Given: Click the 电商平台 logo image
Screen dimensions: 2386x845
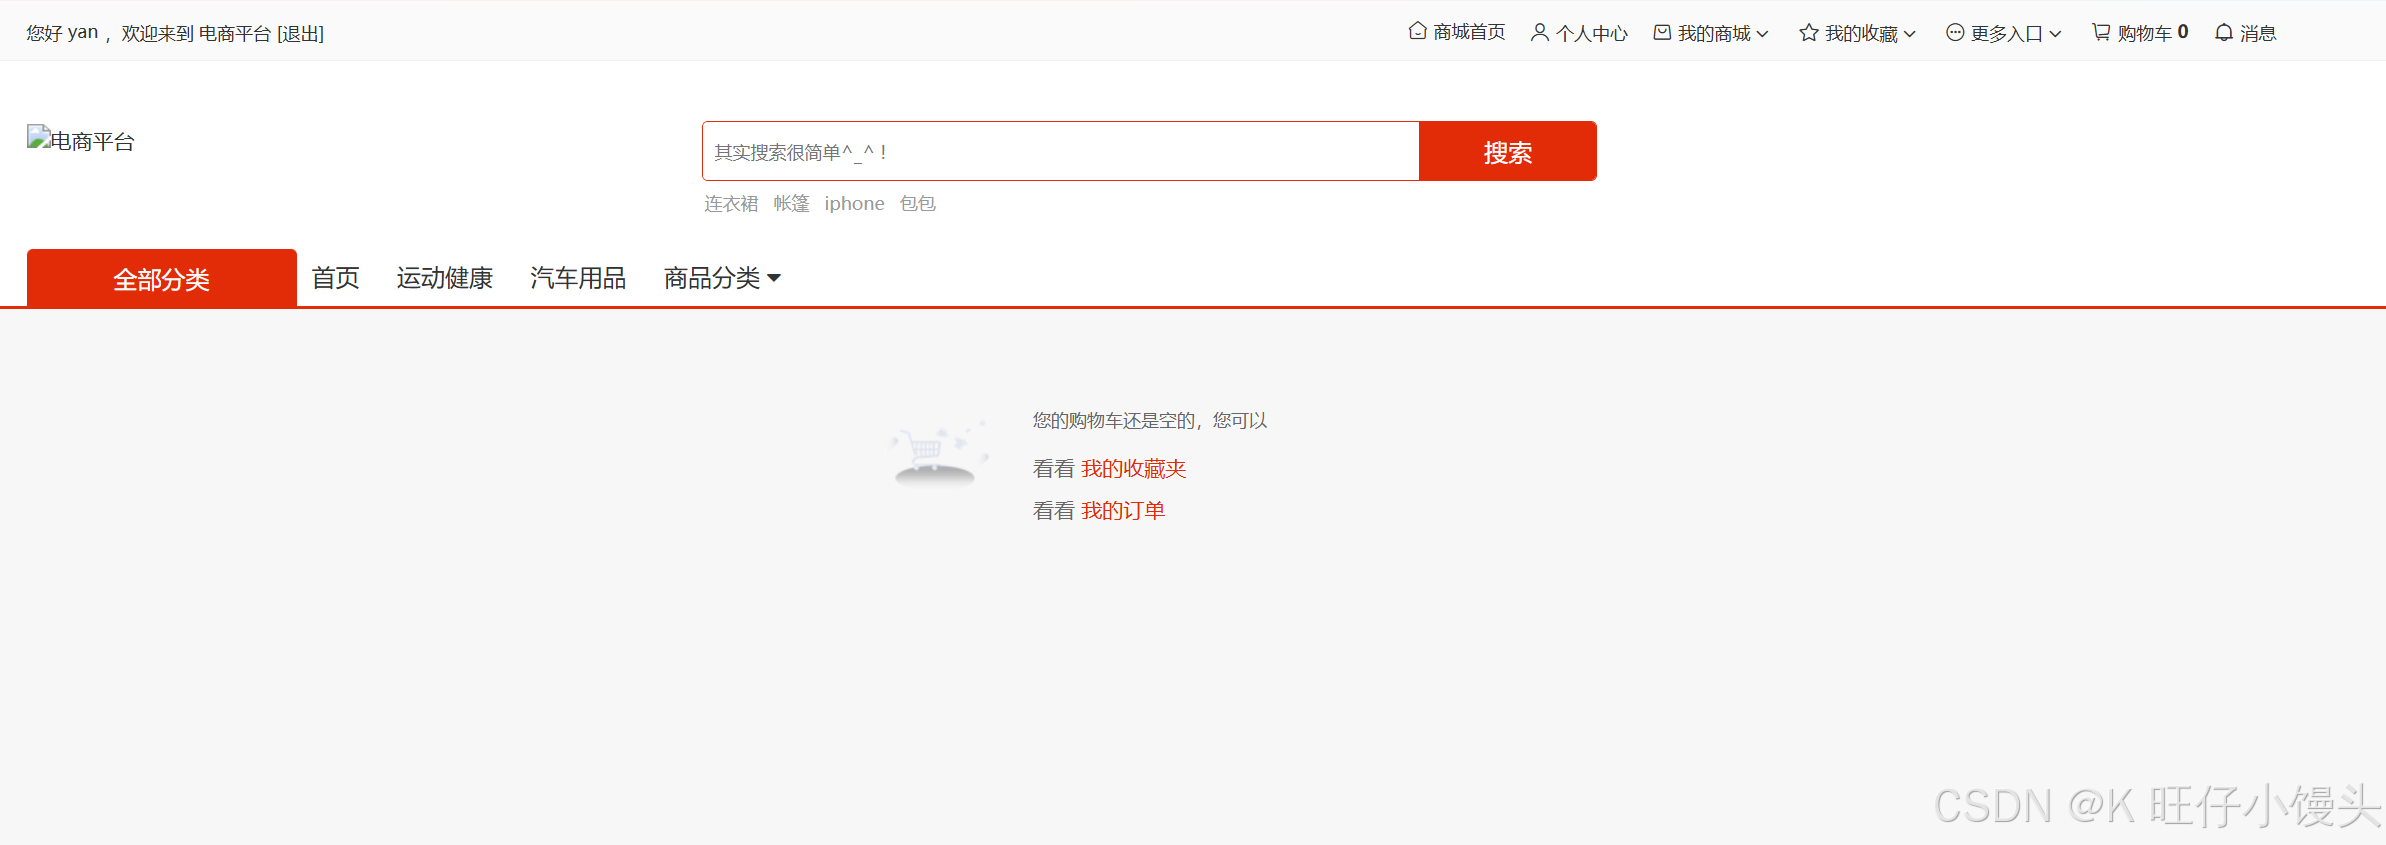Looking at the screenshot, I should [81, 140].
